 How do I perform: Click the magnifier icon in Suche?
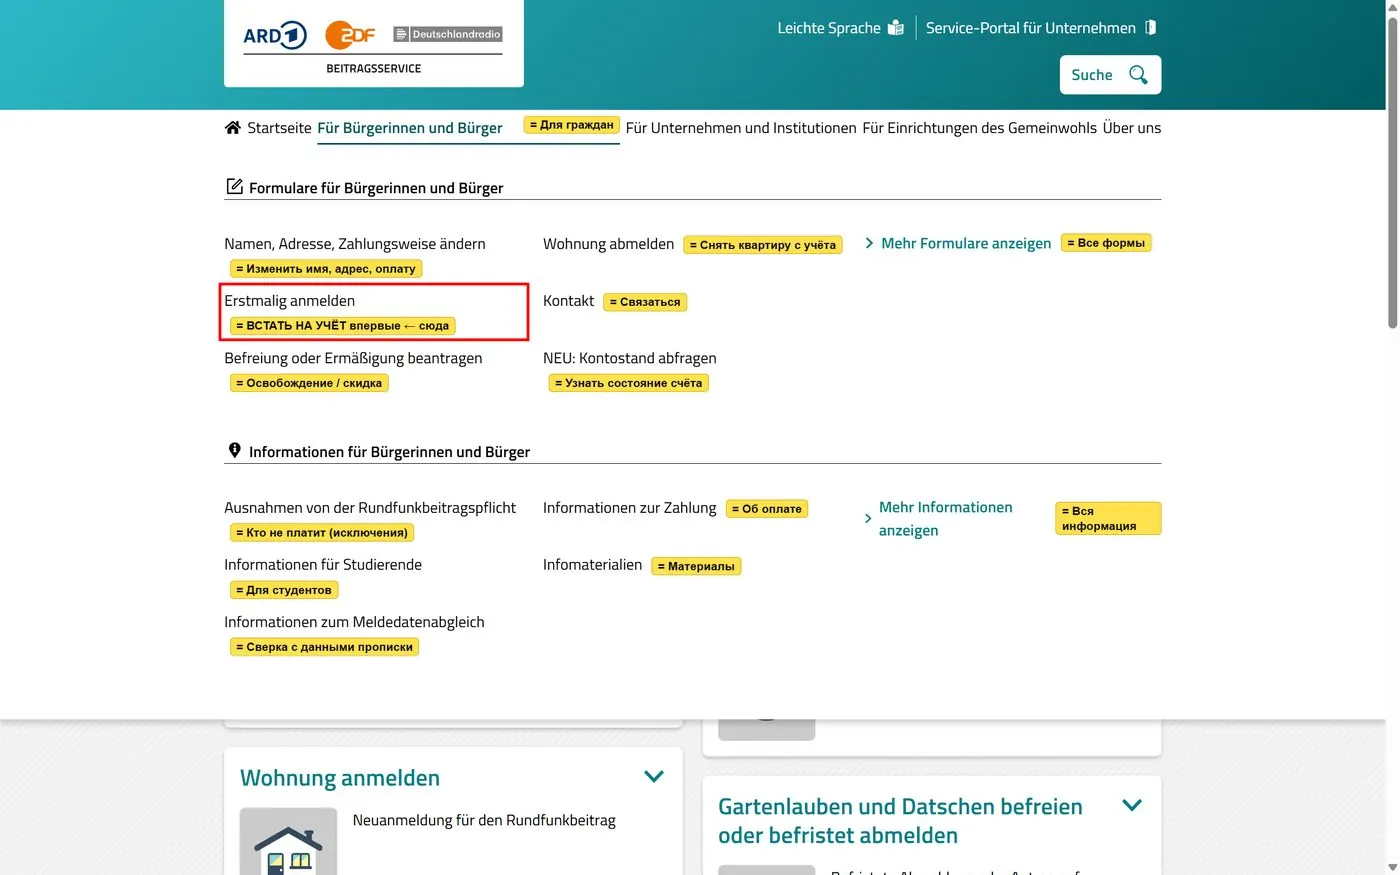[x=1138, y=75]
